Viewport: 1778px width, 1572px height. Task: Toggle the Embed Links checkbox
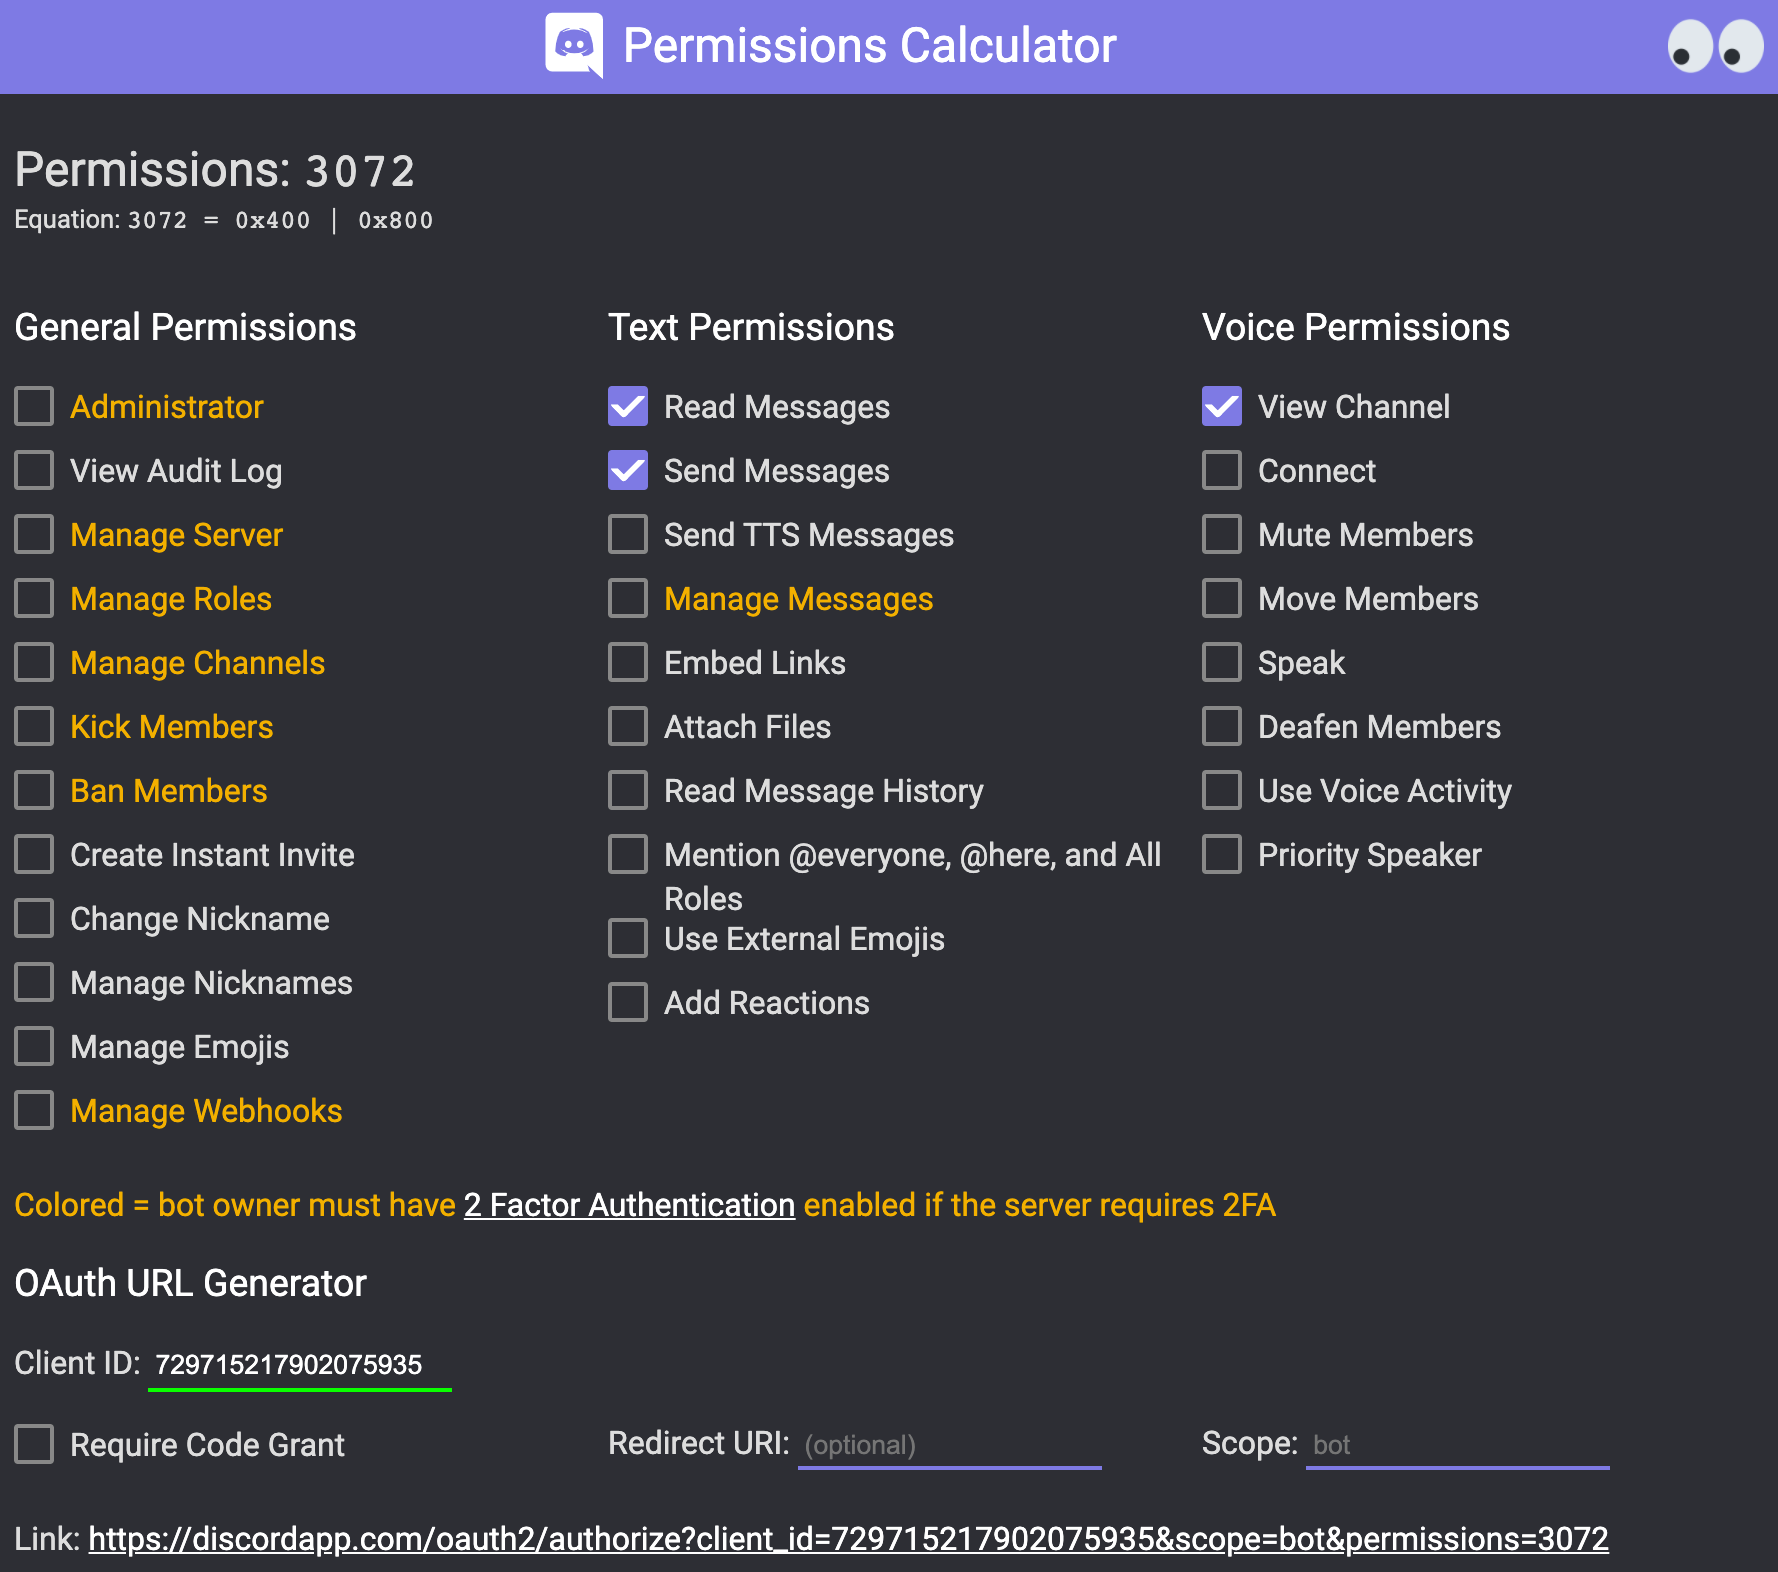(628, 662)
